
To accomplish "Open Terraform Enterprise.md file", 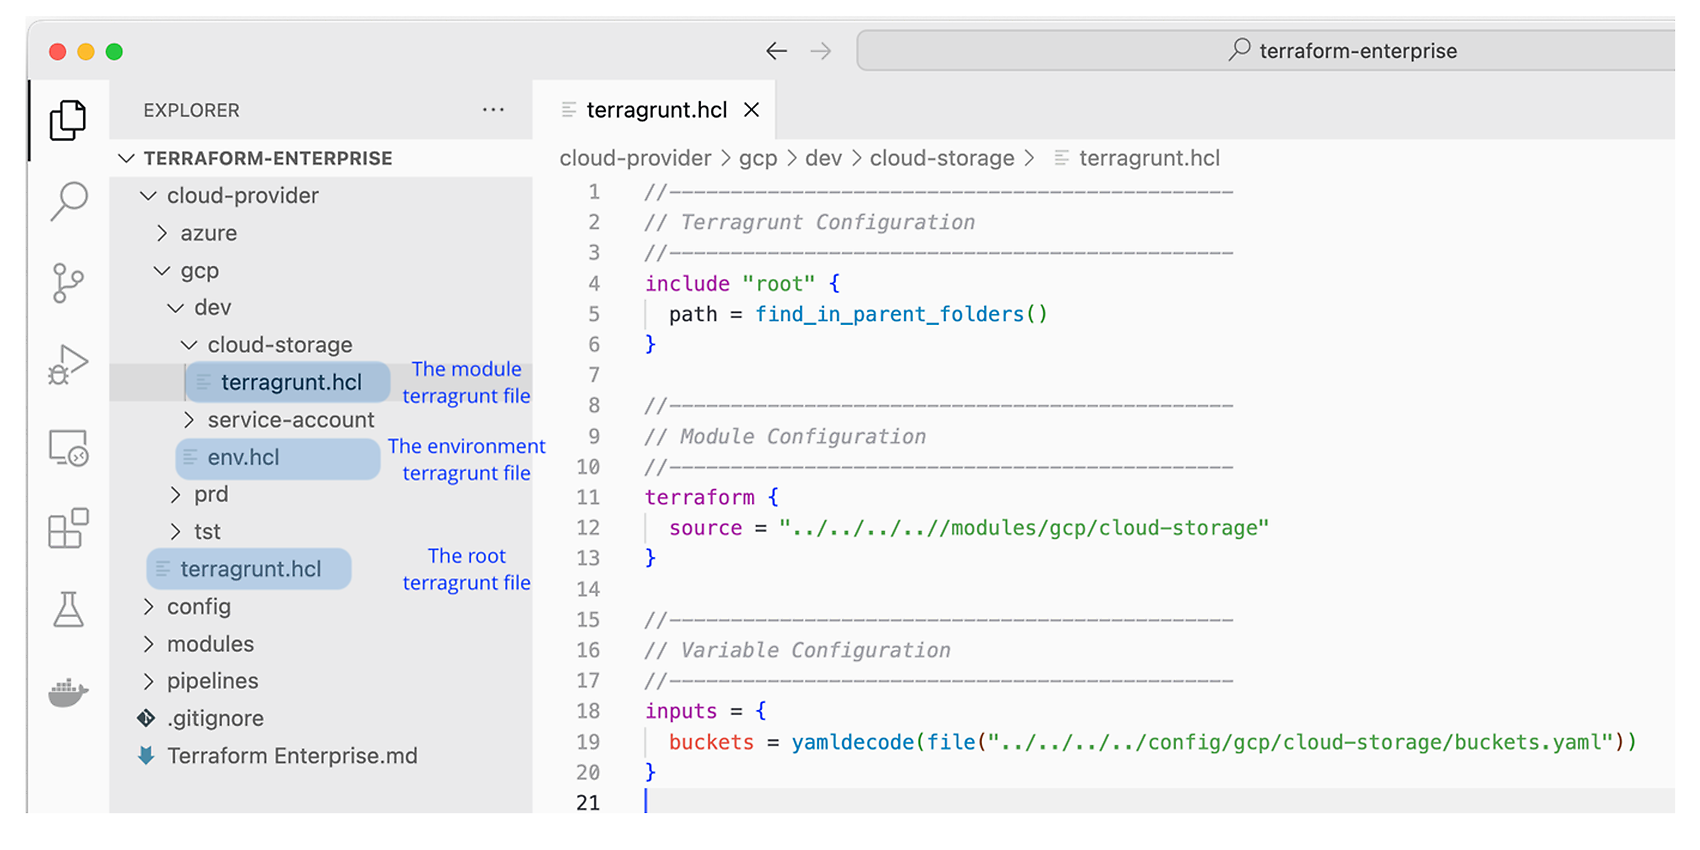I will coord(292,756).
